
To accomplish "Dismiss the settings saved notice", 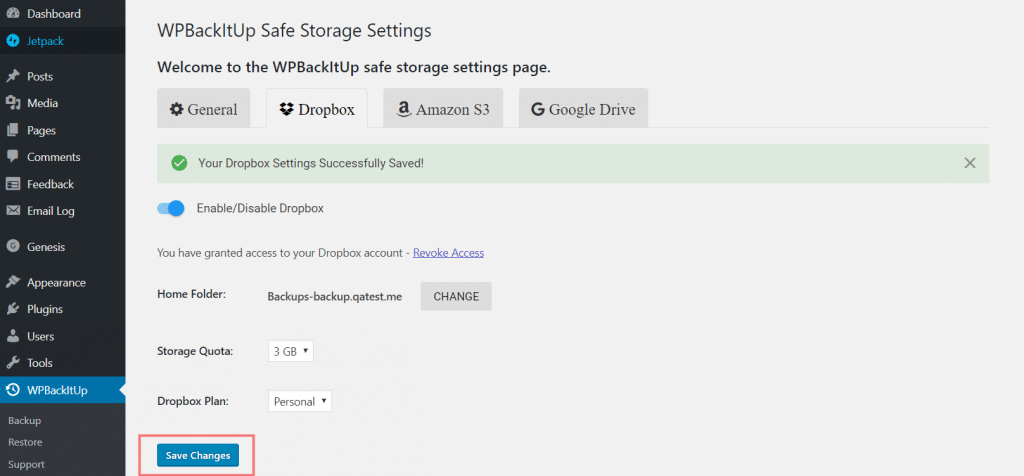I will pos(970,163).
